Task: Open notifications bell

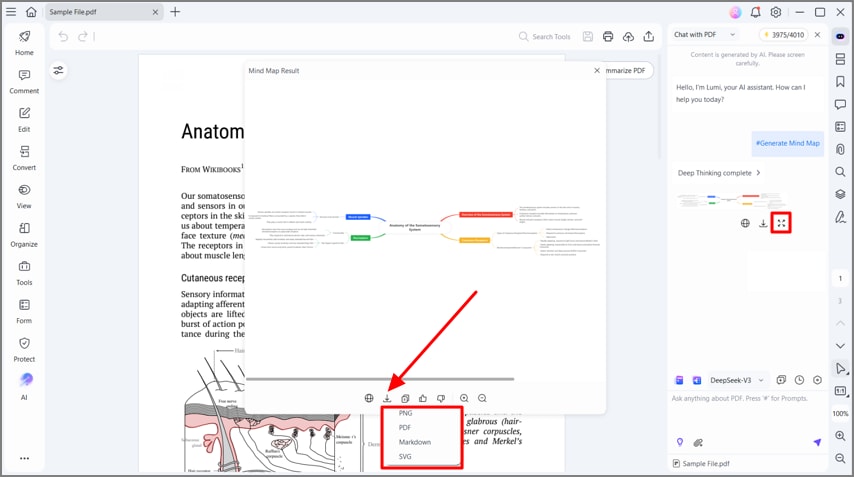Action: 755,12
